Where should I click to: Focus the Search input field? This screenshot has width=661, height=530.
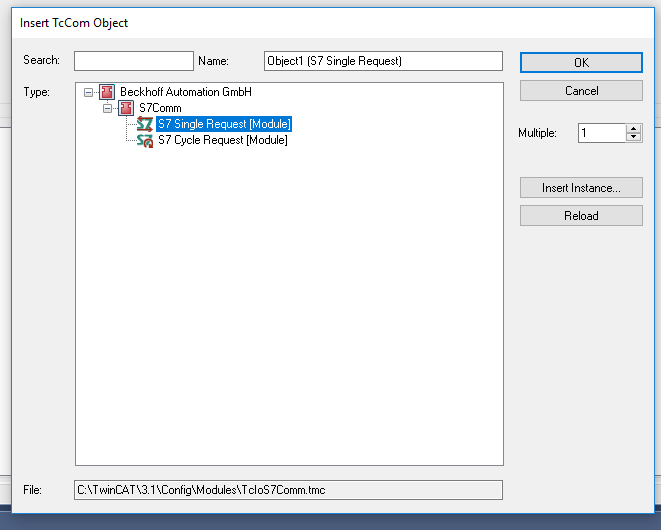pos(134,61)
